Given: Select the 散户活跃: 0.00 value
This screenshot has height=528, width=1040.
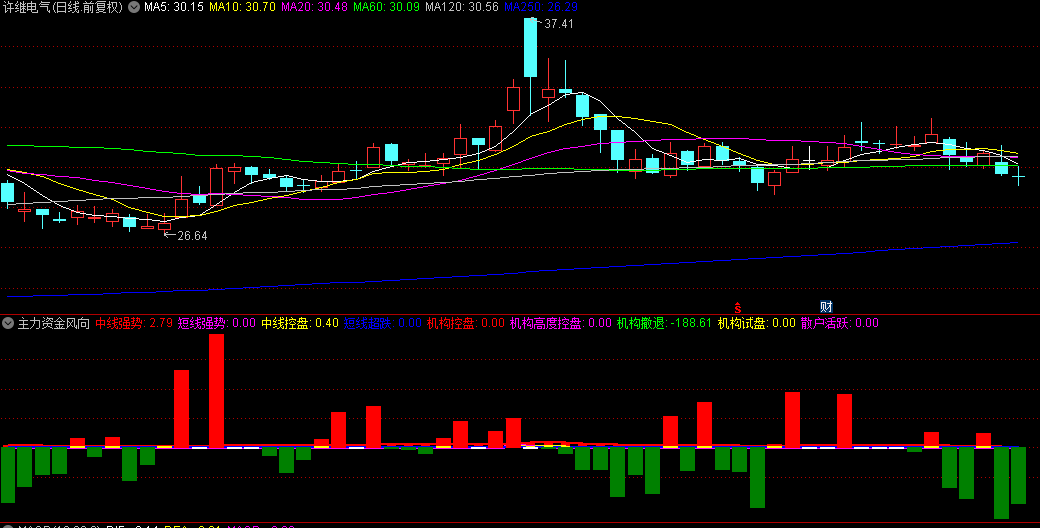Looking at the screenshot, I should [840, 324].
